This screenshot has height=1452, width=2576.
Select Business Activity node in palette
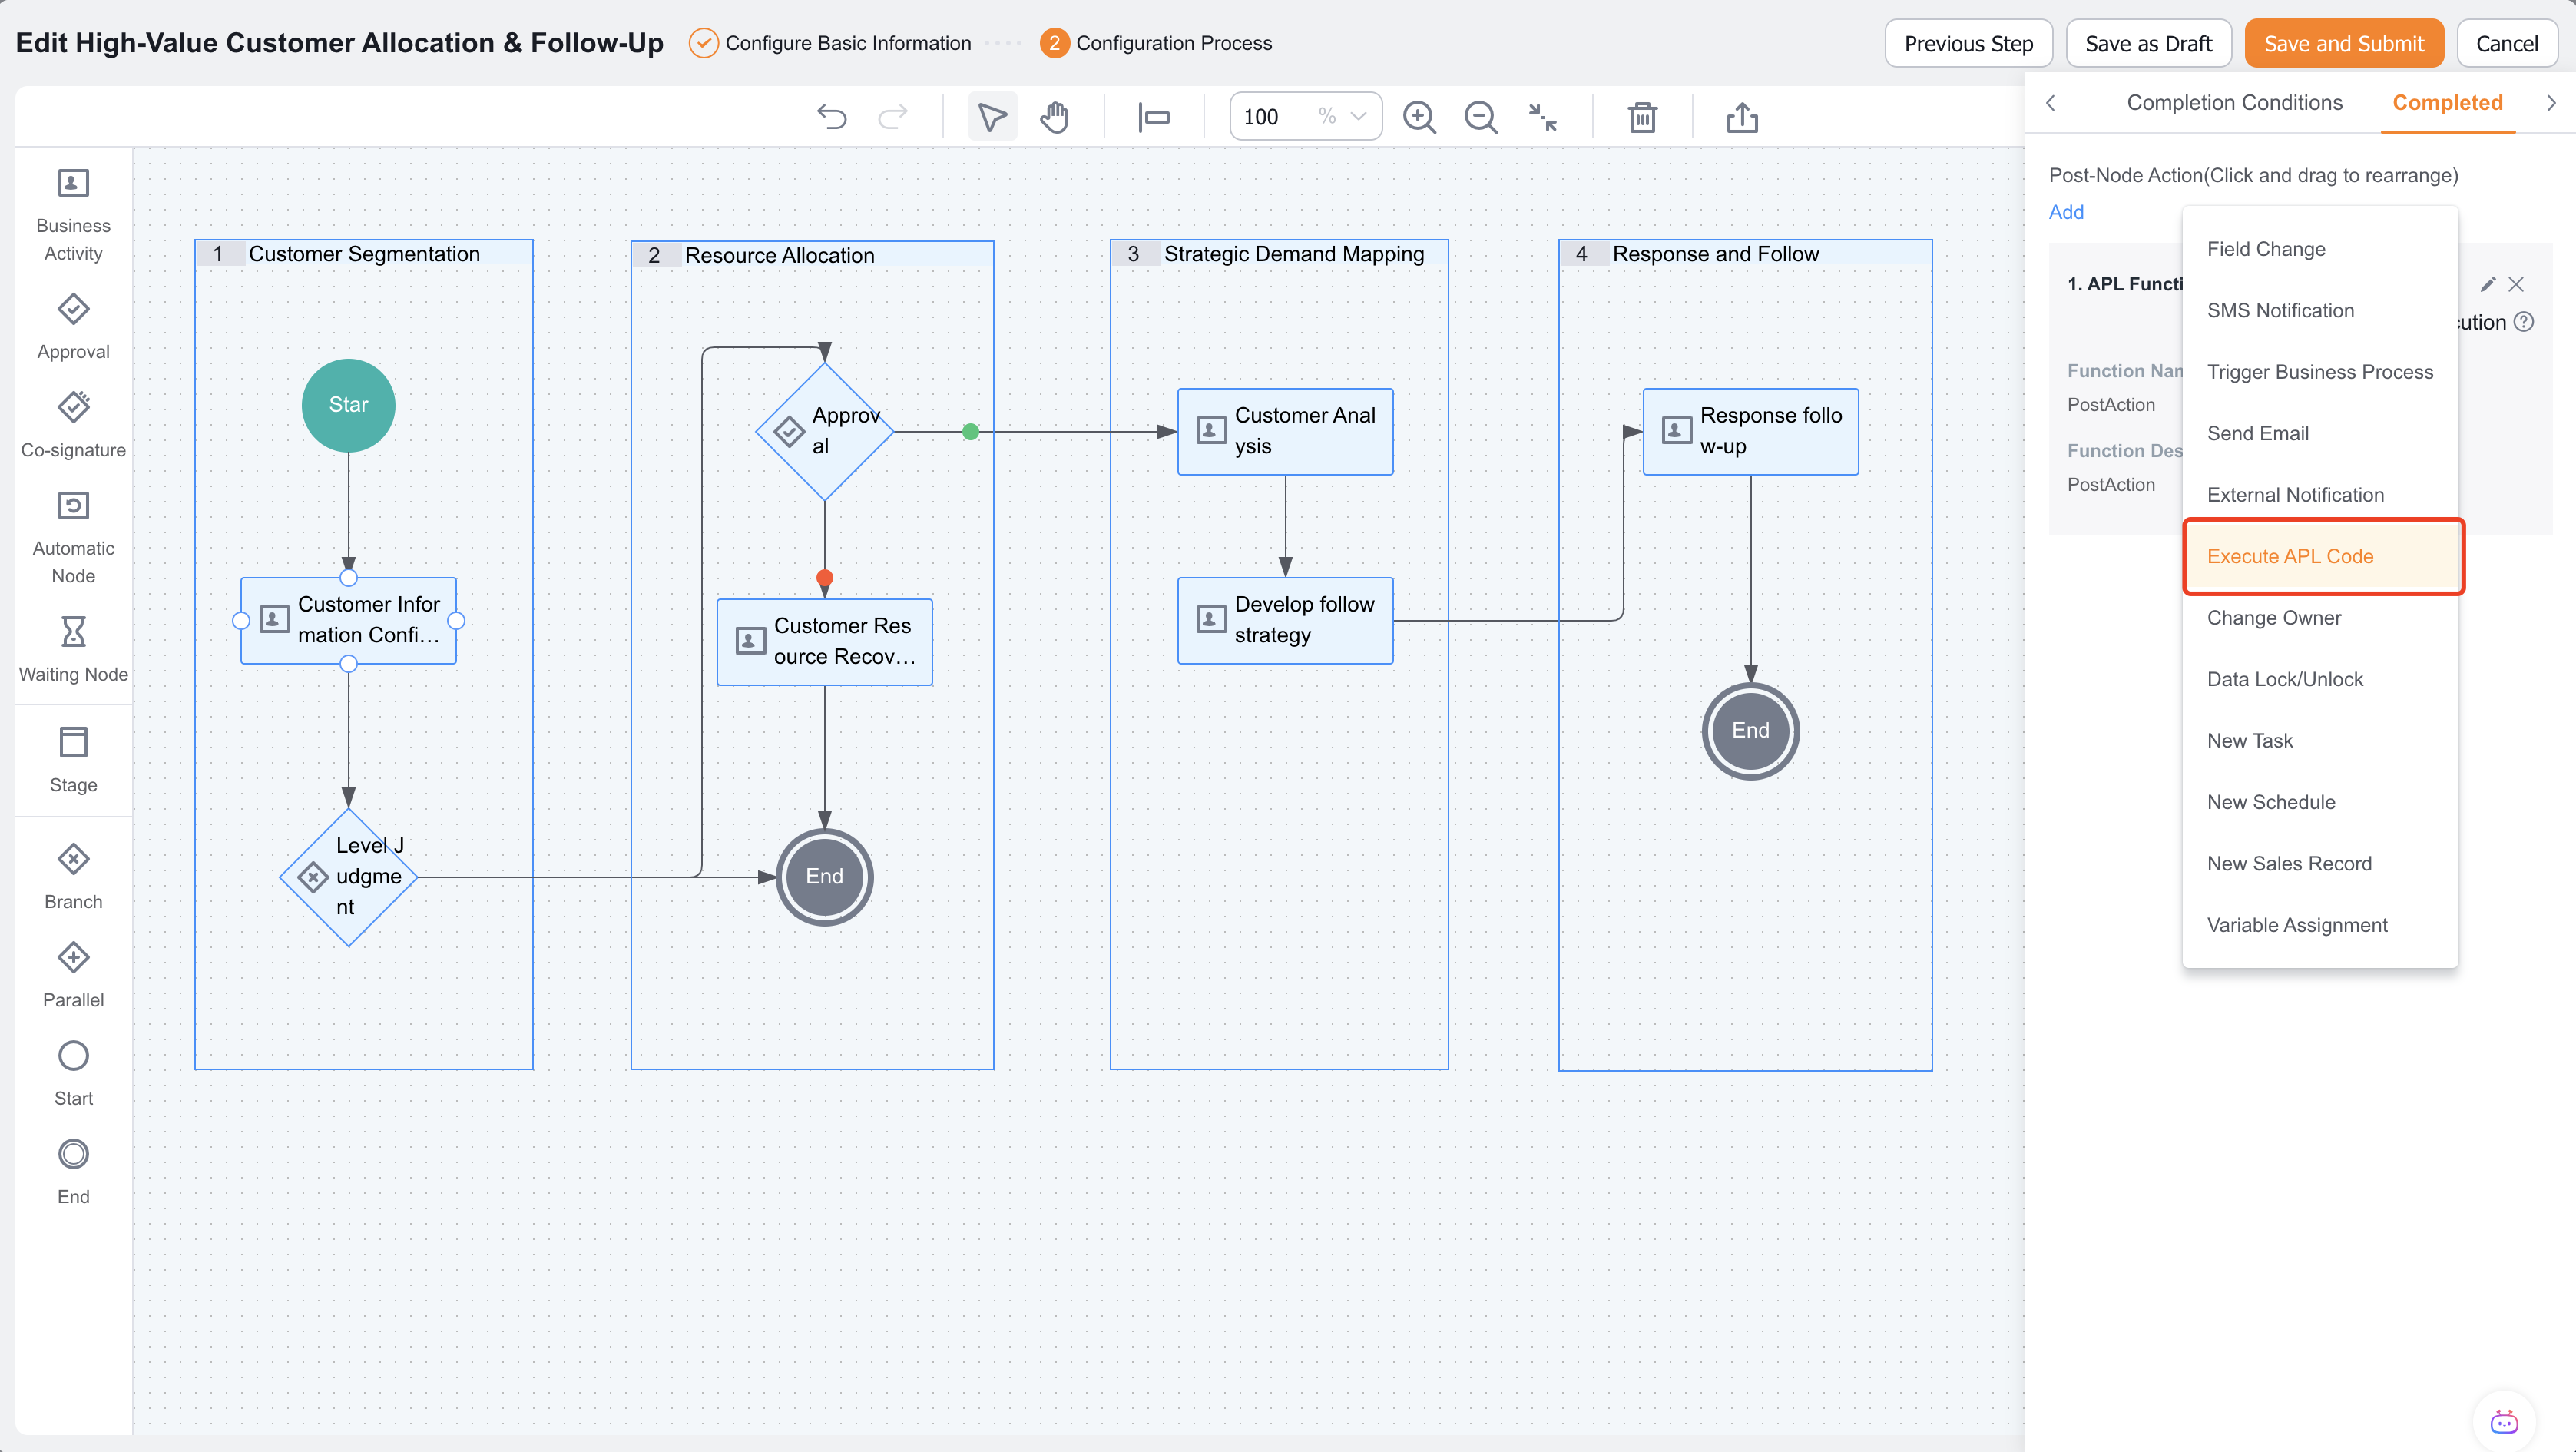pos(73,215)
